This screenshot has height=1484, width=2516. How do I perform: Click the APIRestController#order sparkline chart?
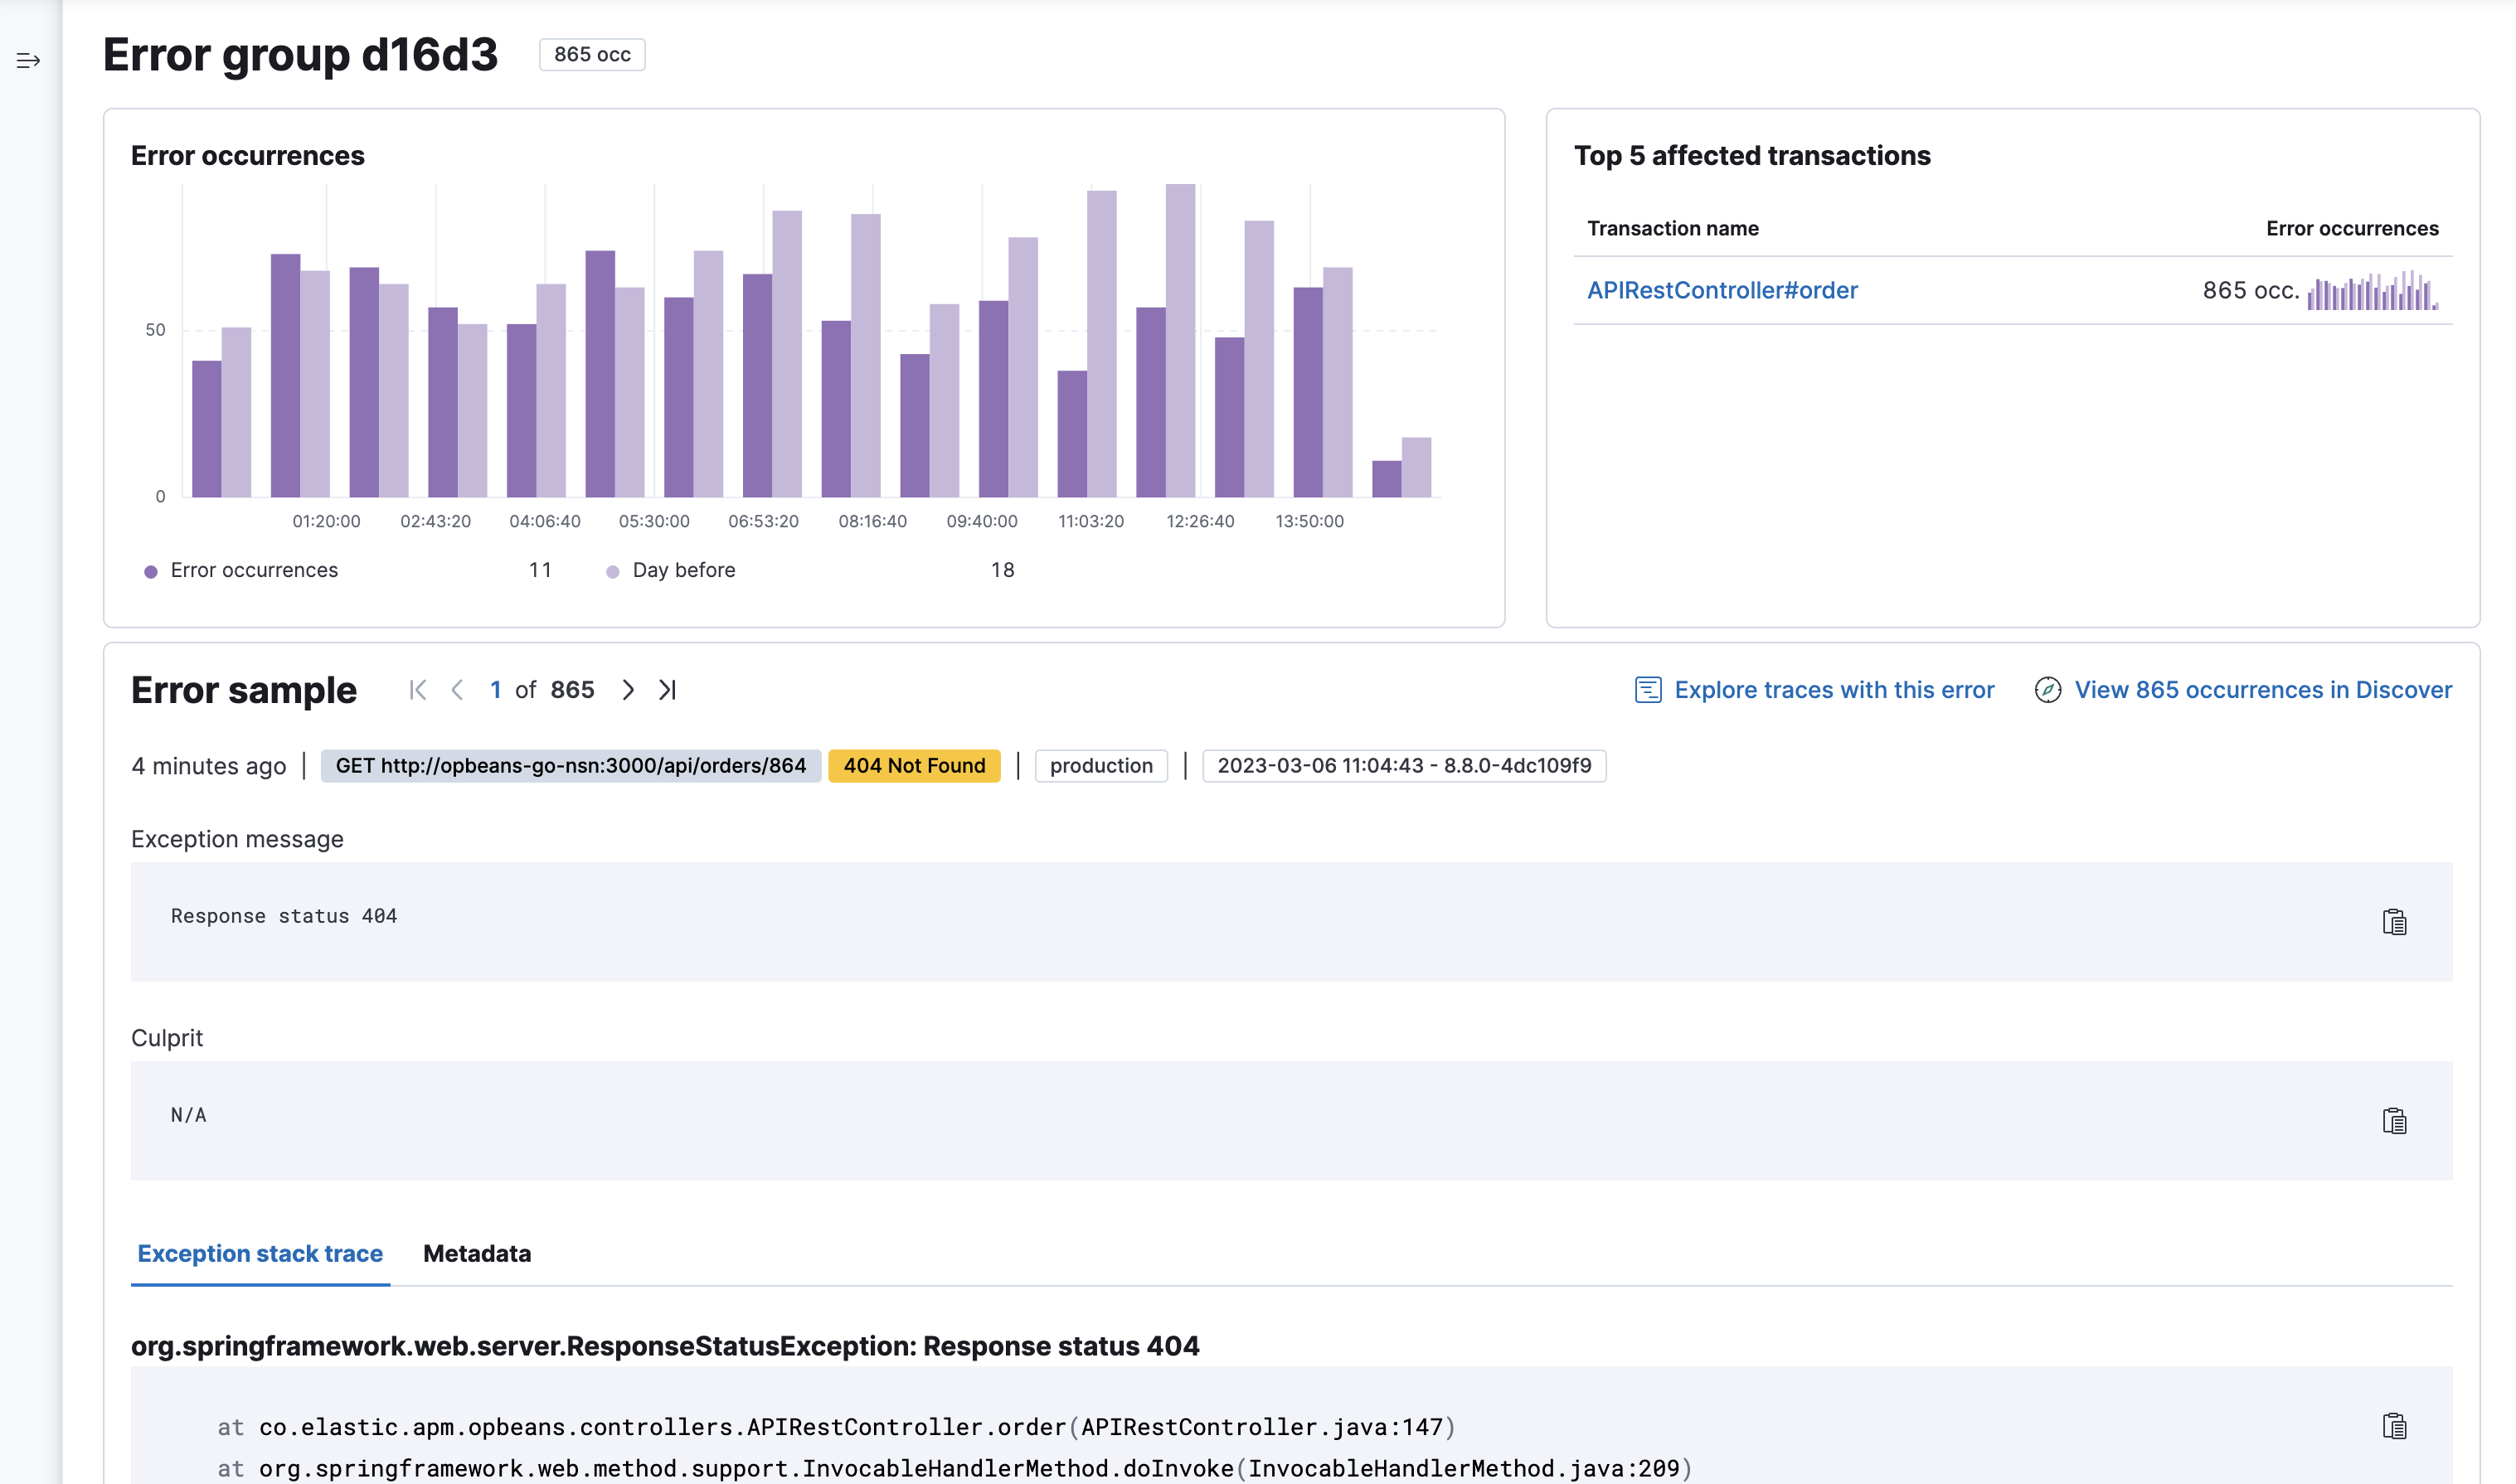click(x=2373, y=291)
